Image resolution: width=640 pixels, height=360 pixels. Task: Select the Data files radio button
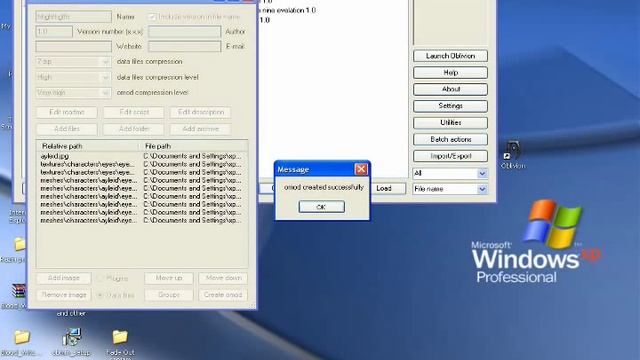100,295
